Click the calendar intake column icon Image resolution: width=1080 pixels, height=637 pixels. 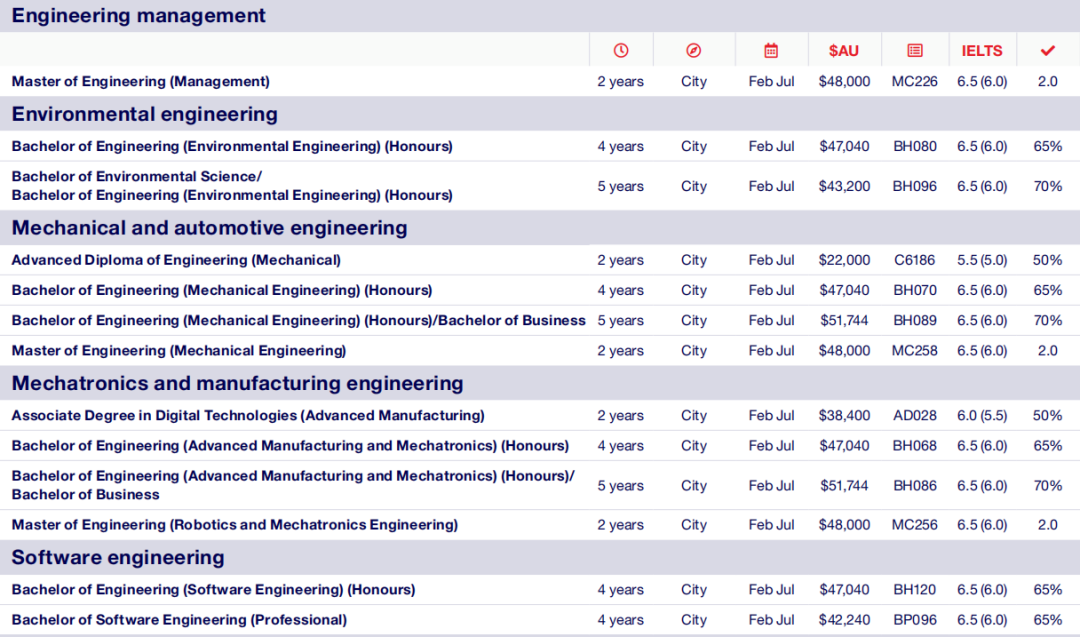click(x=771, y=50)
